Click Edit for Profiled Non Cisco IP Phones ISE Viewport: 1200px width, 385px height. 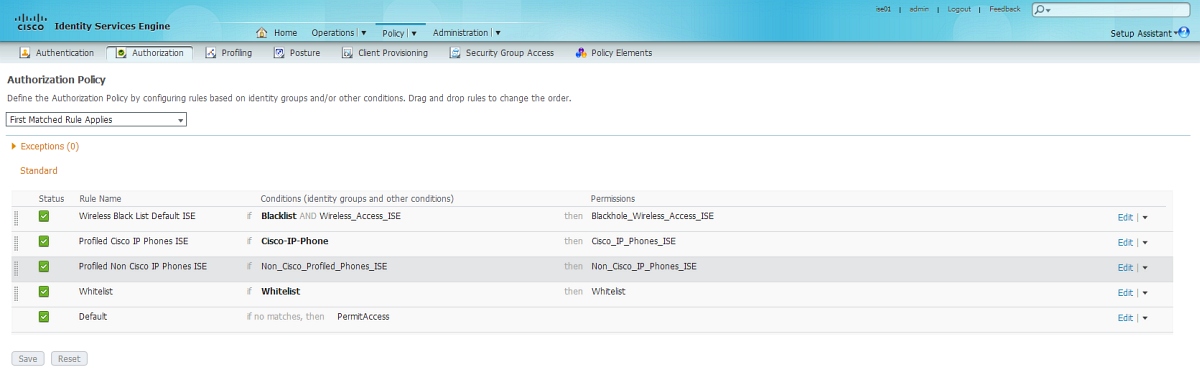[x=1125, y=267]
